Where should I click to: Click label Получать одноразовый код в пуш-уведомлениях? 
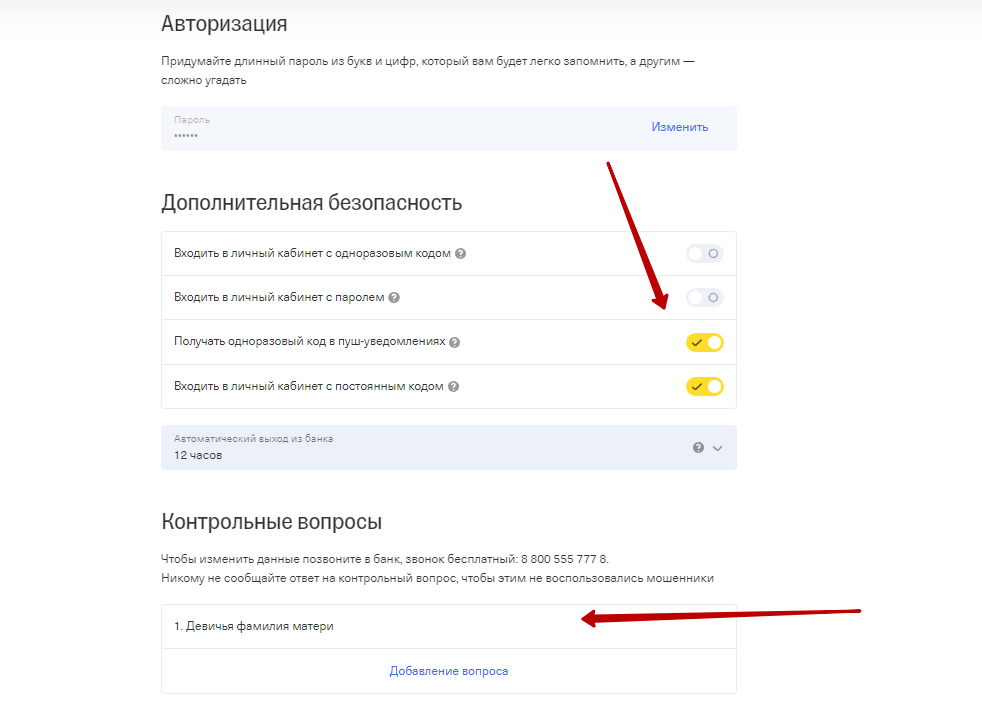[309, 342]
